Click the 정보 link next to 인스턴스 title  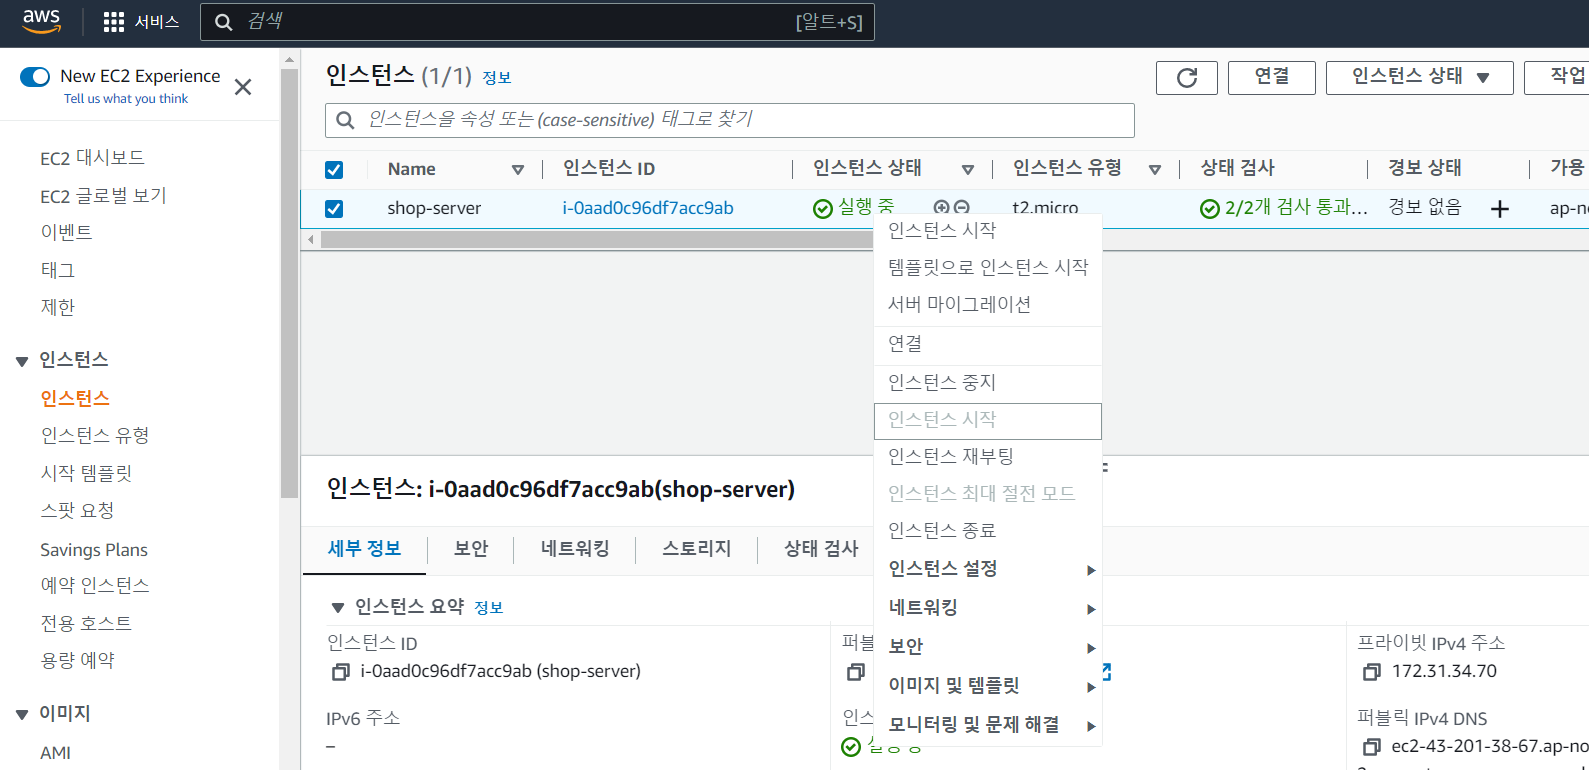pyautogui.click(x=497, y=78)
